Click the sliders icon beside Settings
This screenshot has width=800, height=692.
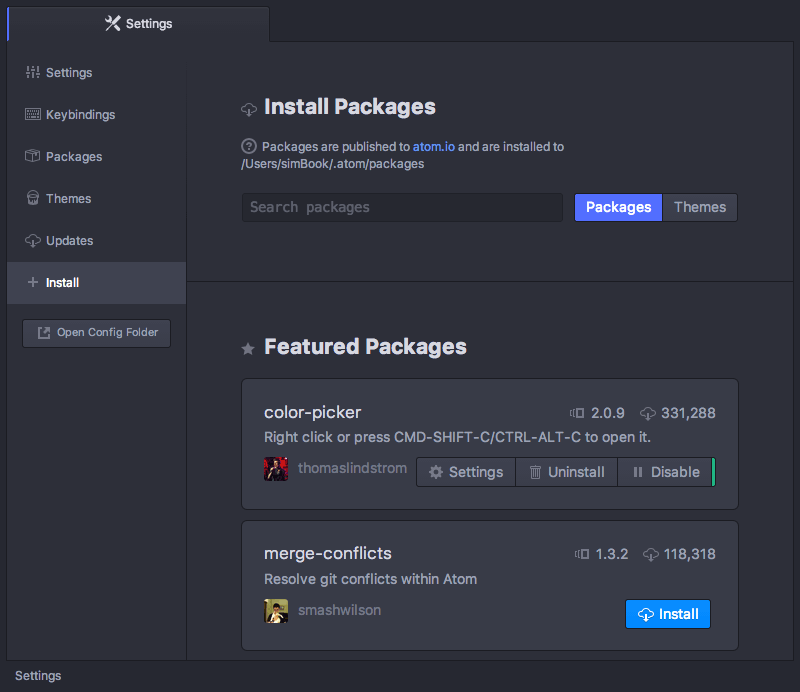(33, 72)
